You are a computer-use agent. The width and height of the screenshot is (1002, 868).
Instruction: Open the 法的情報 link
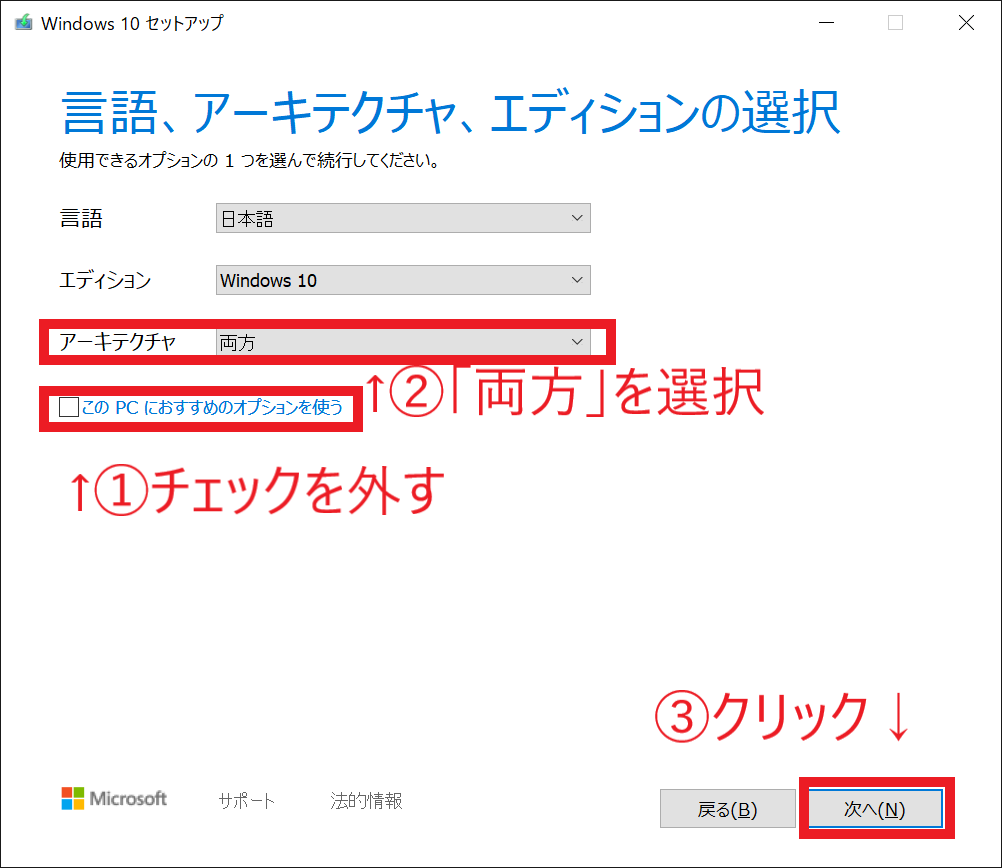[x=366, y=800]
